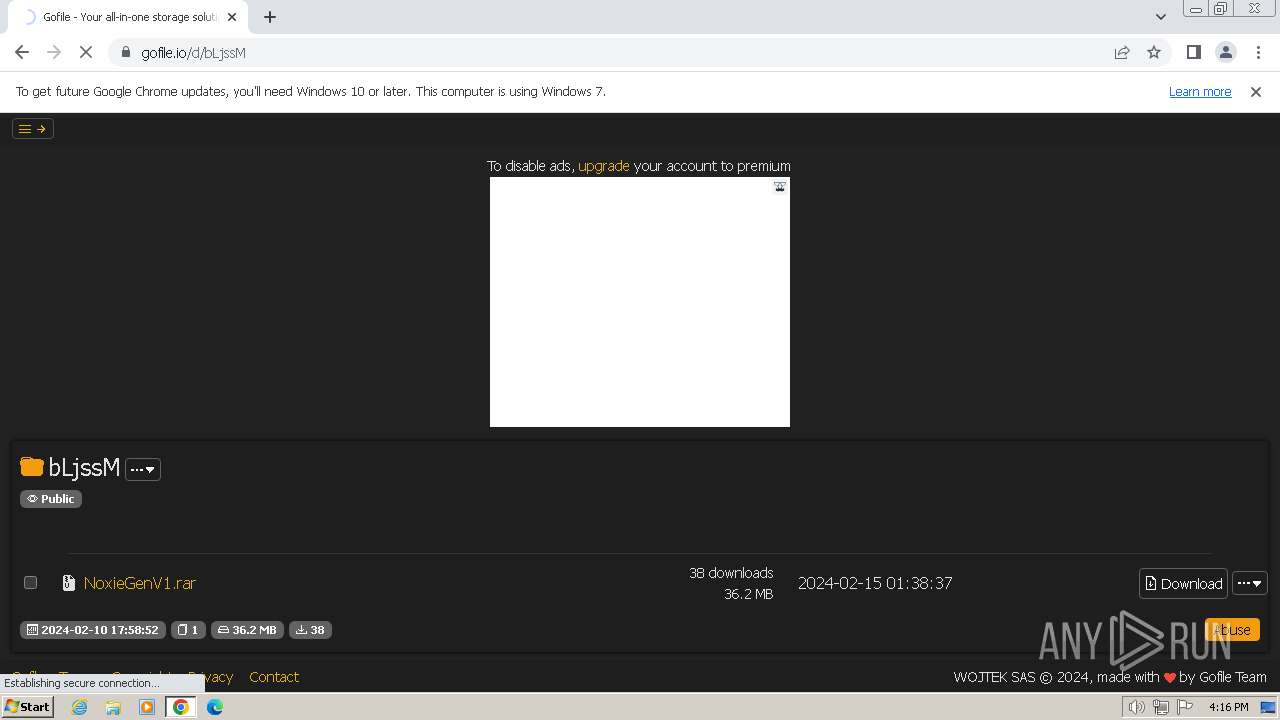Open the advertisement banner
The image size is (1280, 720).
[640, 302]
